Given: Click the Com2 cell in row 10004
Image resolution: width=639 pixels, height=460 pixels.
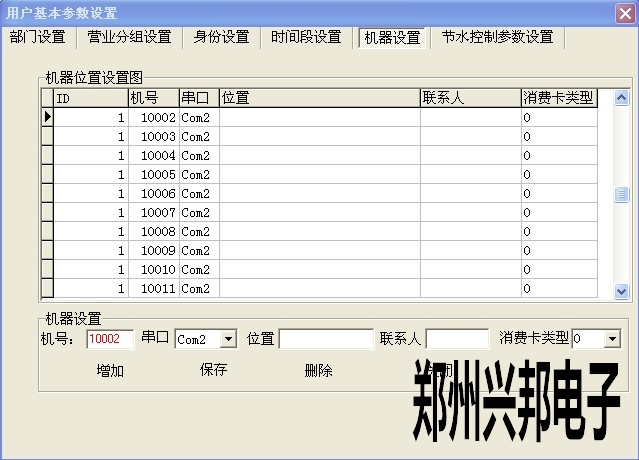Looking at the screenshot, I should pos(199,156).
